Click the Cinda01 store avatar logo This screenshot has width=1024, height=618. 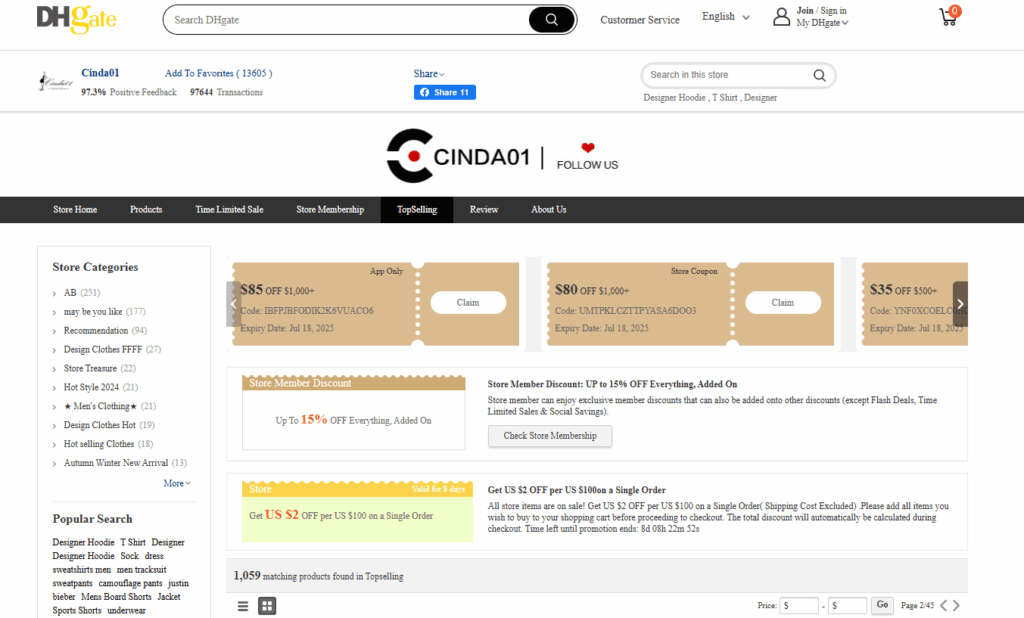[56, 82]
